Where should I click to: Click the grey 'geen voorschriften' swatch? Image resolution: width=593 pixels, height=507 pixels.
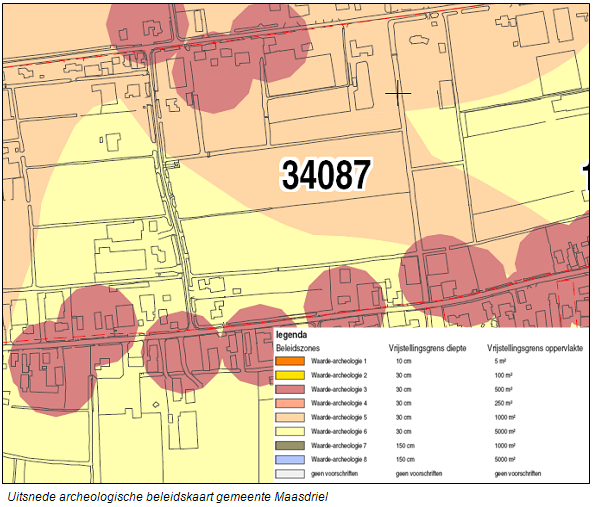point(290,473)
